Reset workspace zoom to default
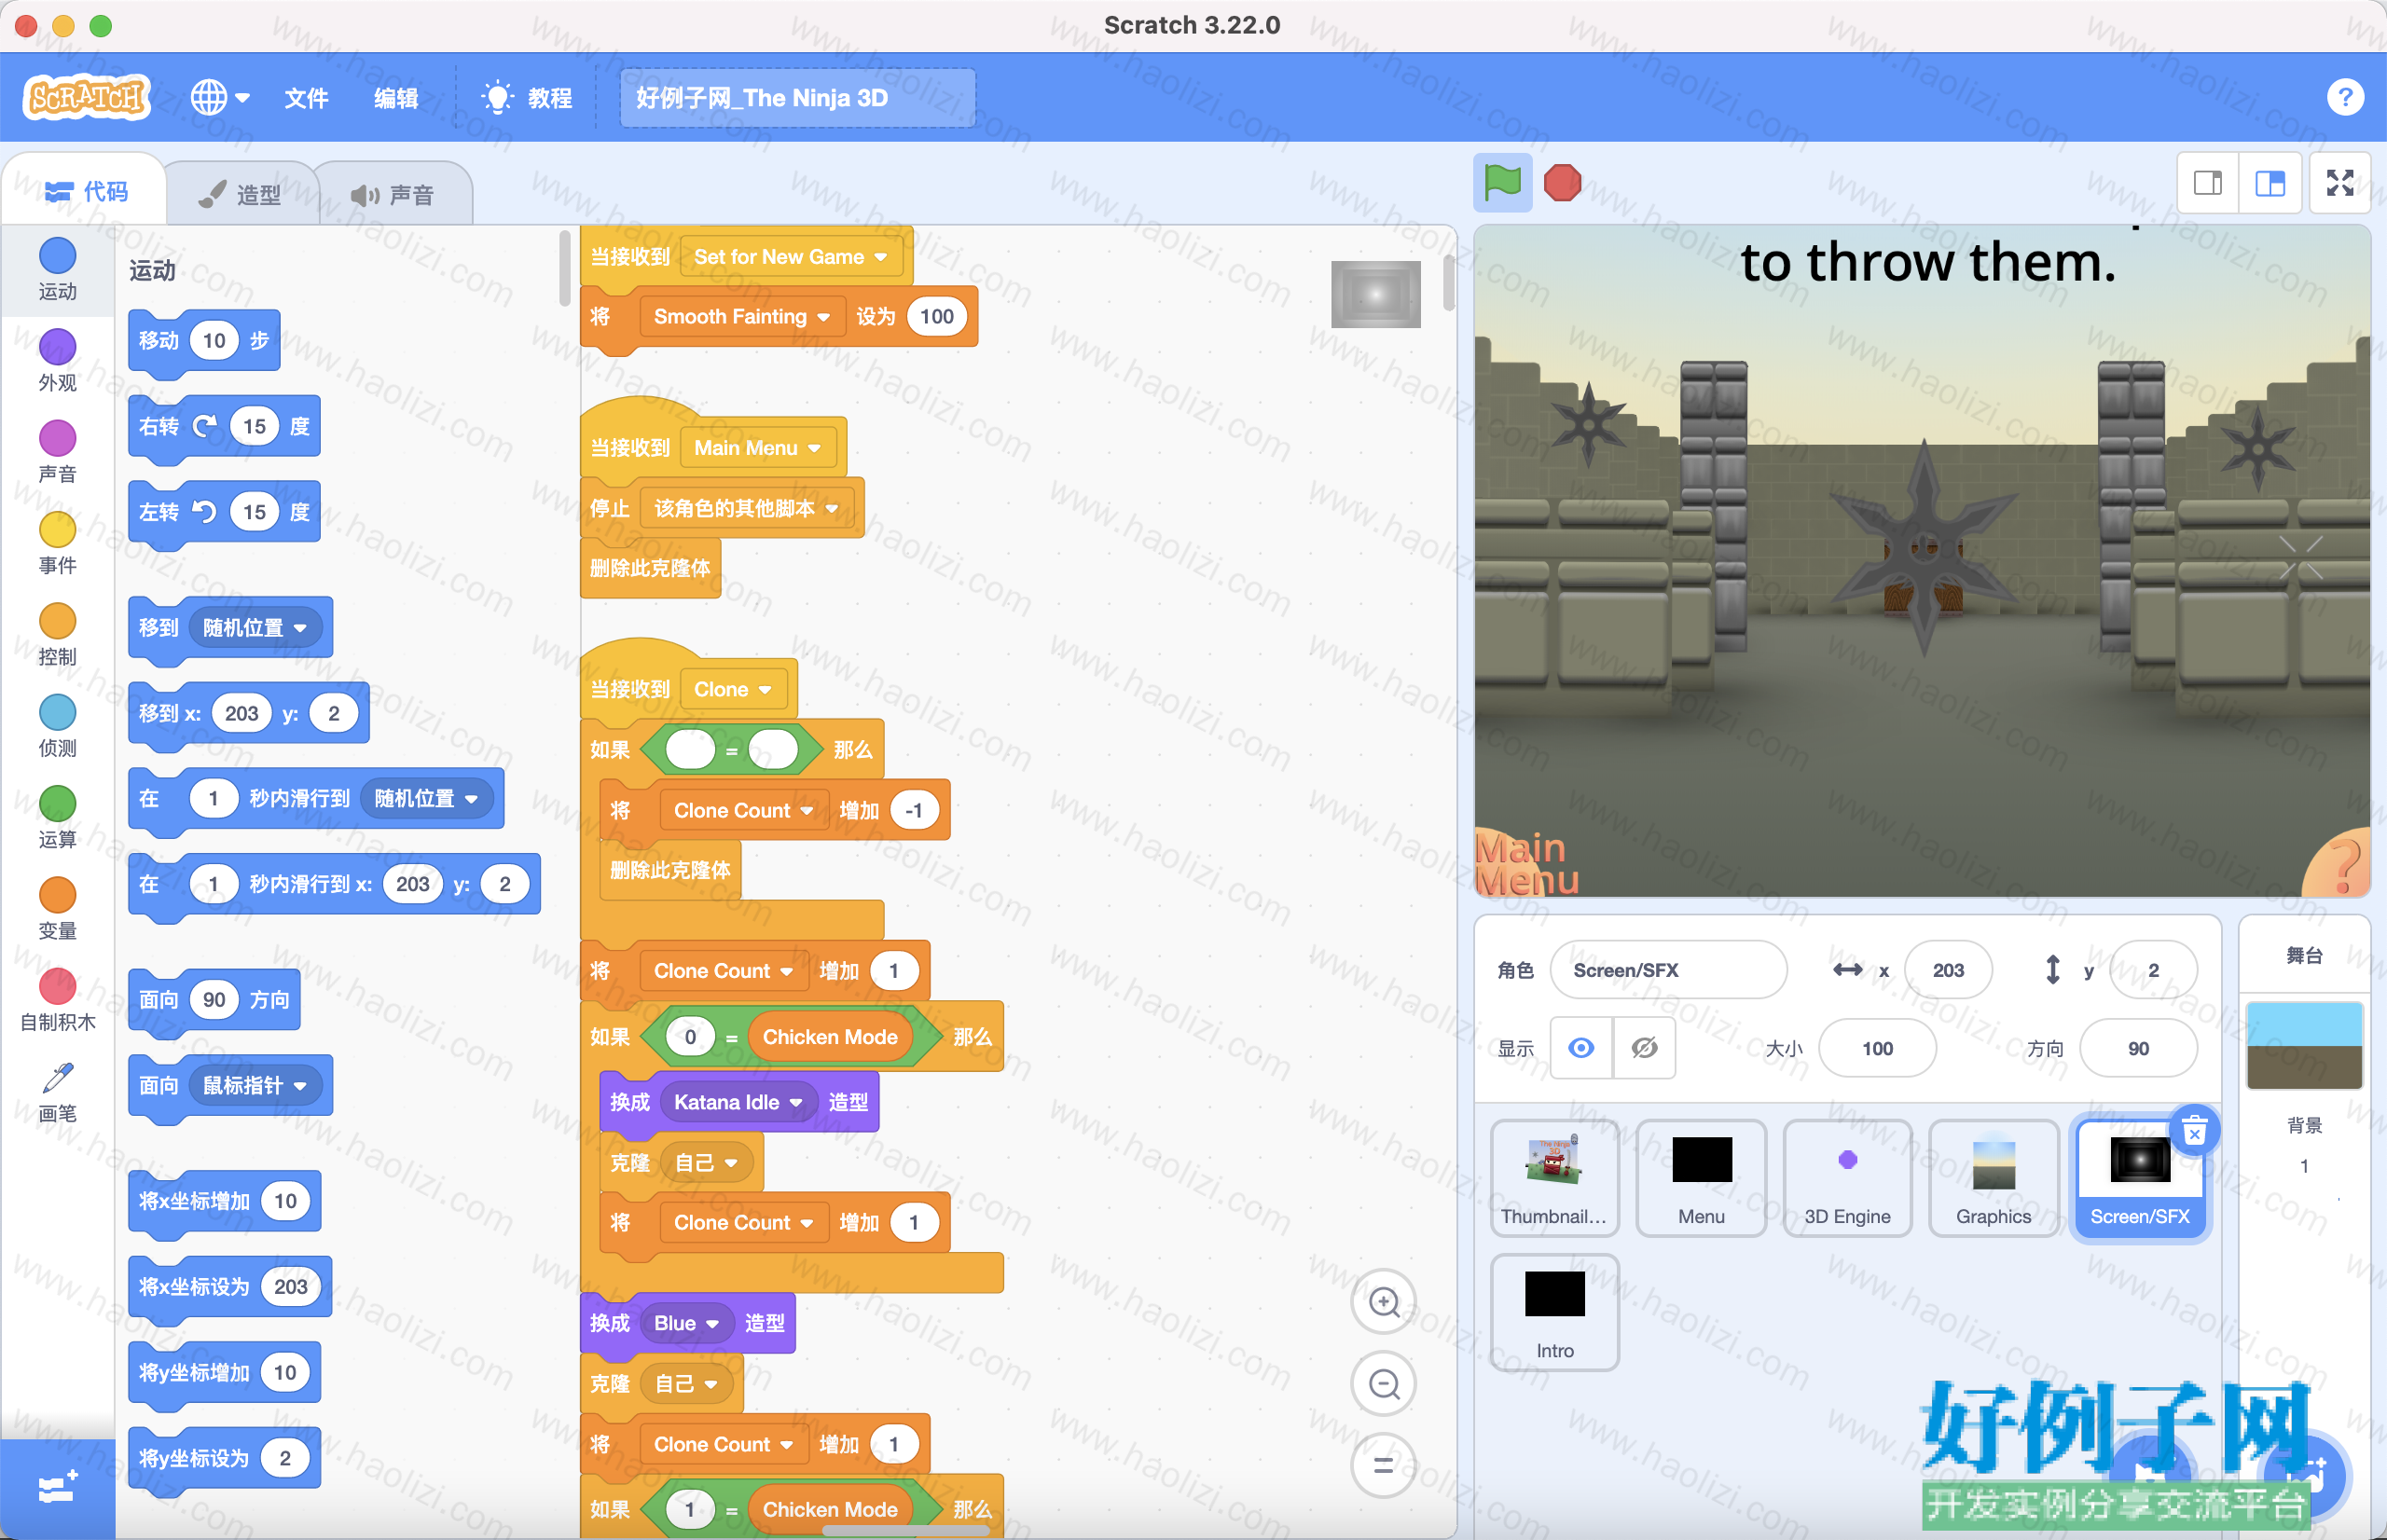 pyautogui.click(x=1383, y=1465)
